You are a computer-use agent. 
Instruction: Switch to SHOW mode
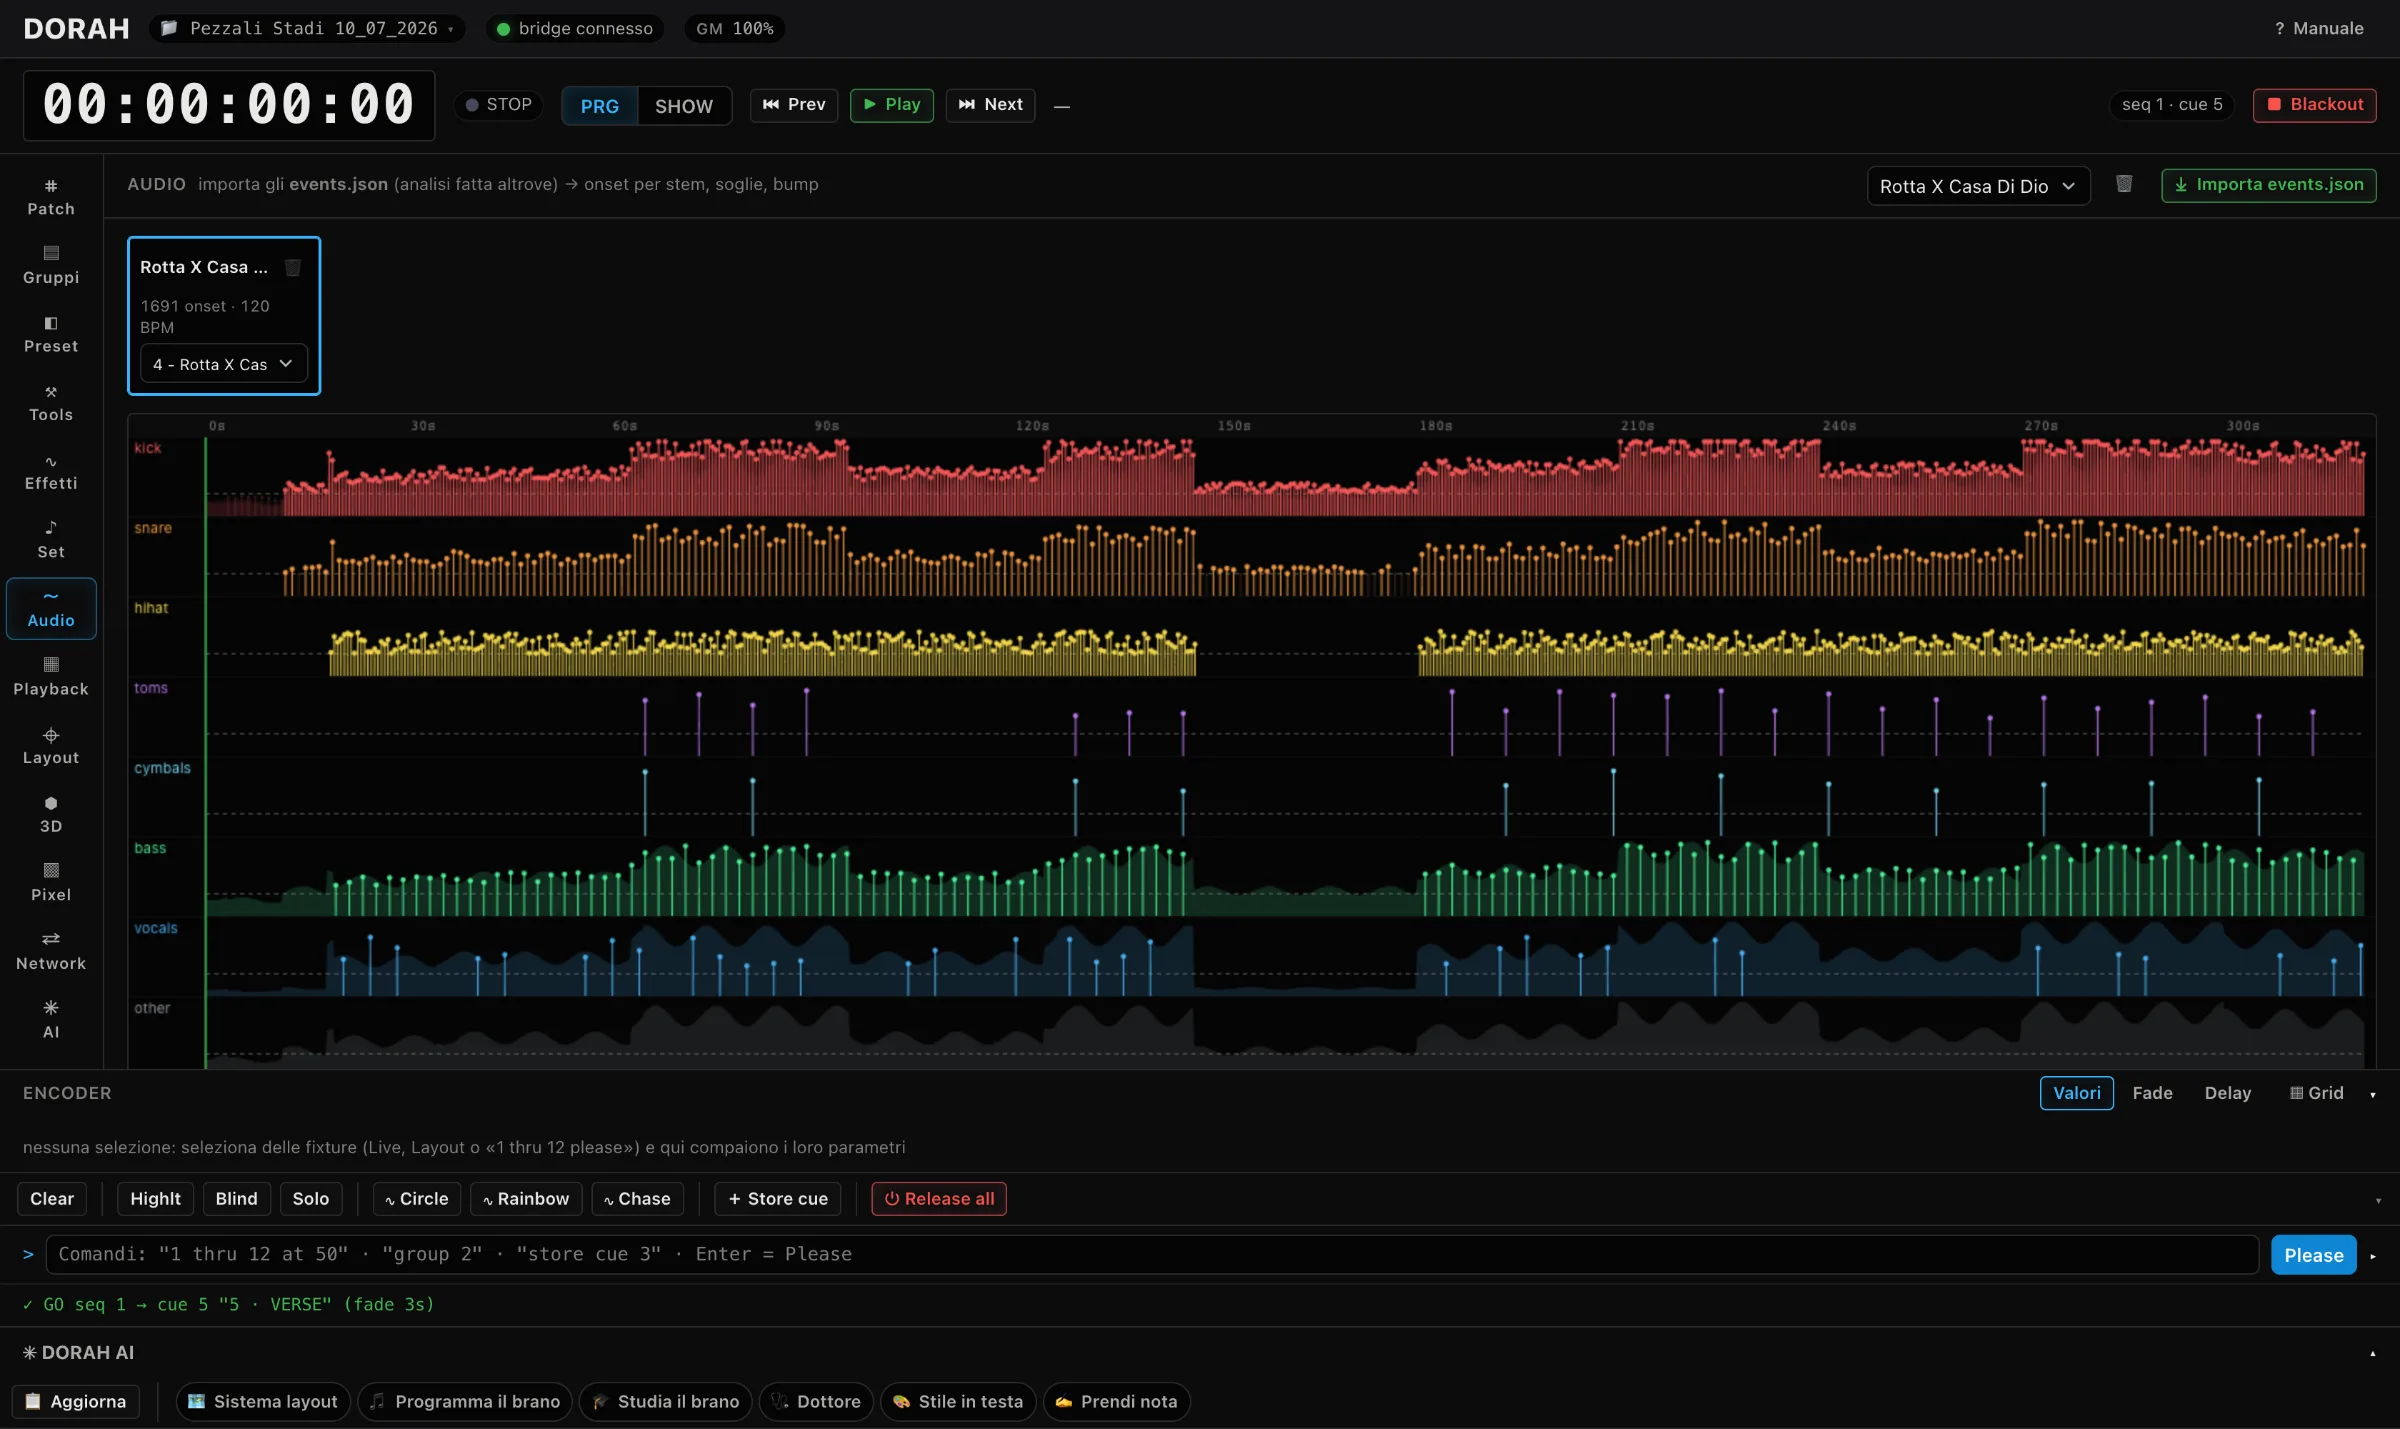(x=684, y=106)
